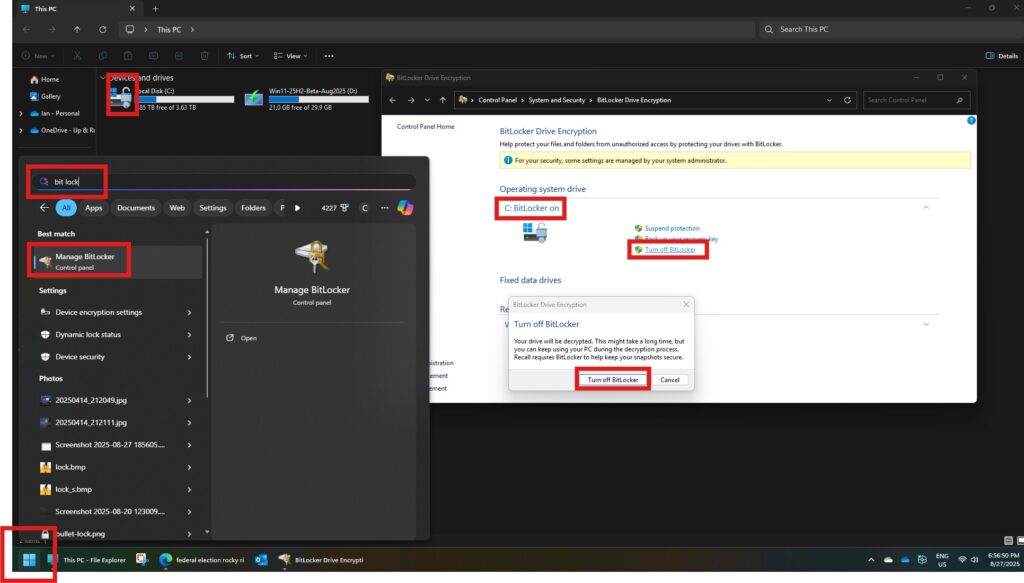
Task: Expand the lower drive section chevron
Action: pos(926,323)
